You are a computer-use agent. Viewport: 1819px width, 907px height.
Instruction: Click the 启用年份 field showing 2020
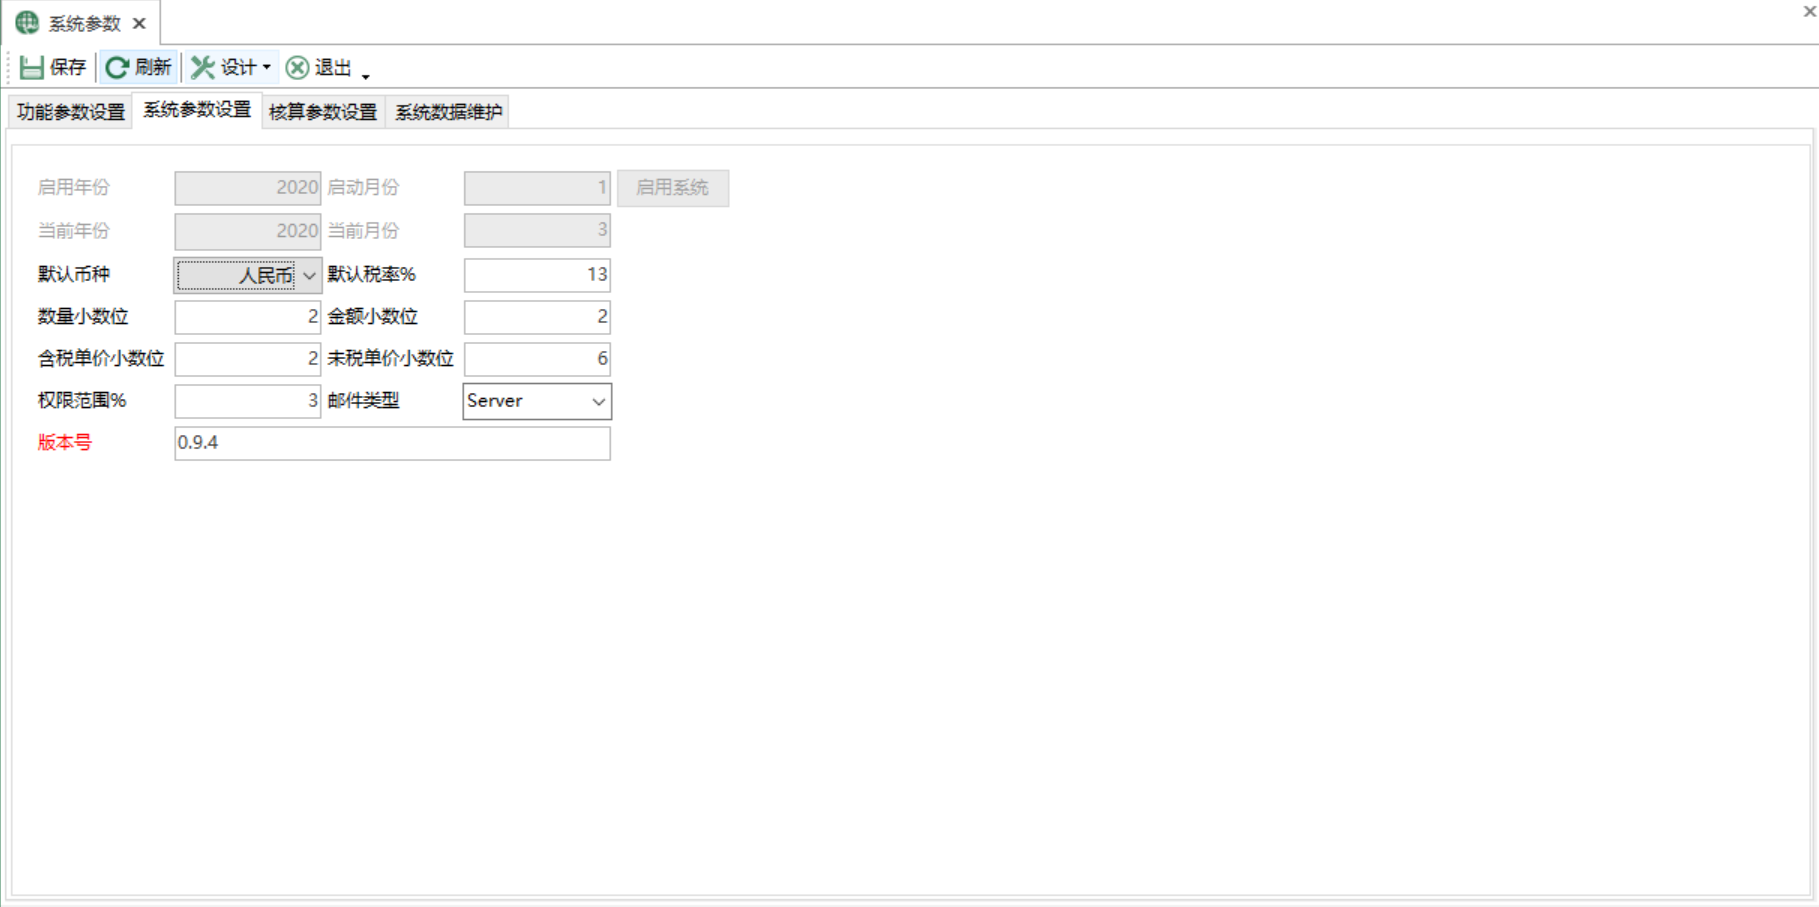point(247,188)
